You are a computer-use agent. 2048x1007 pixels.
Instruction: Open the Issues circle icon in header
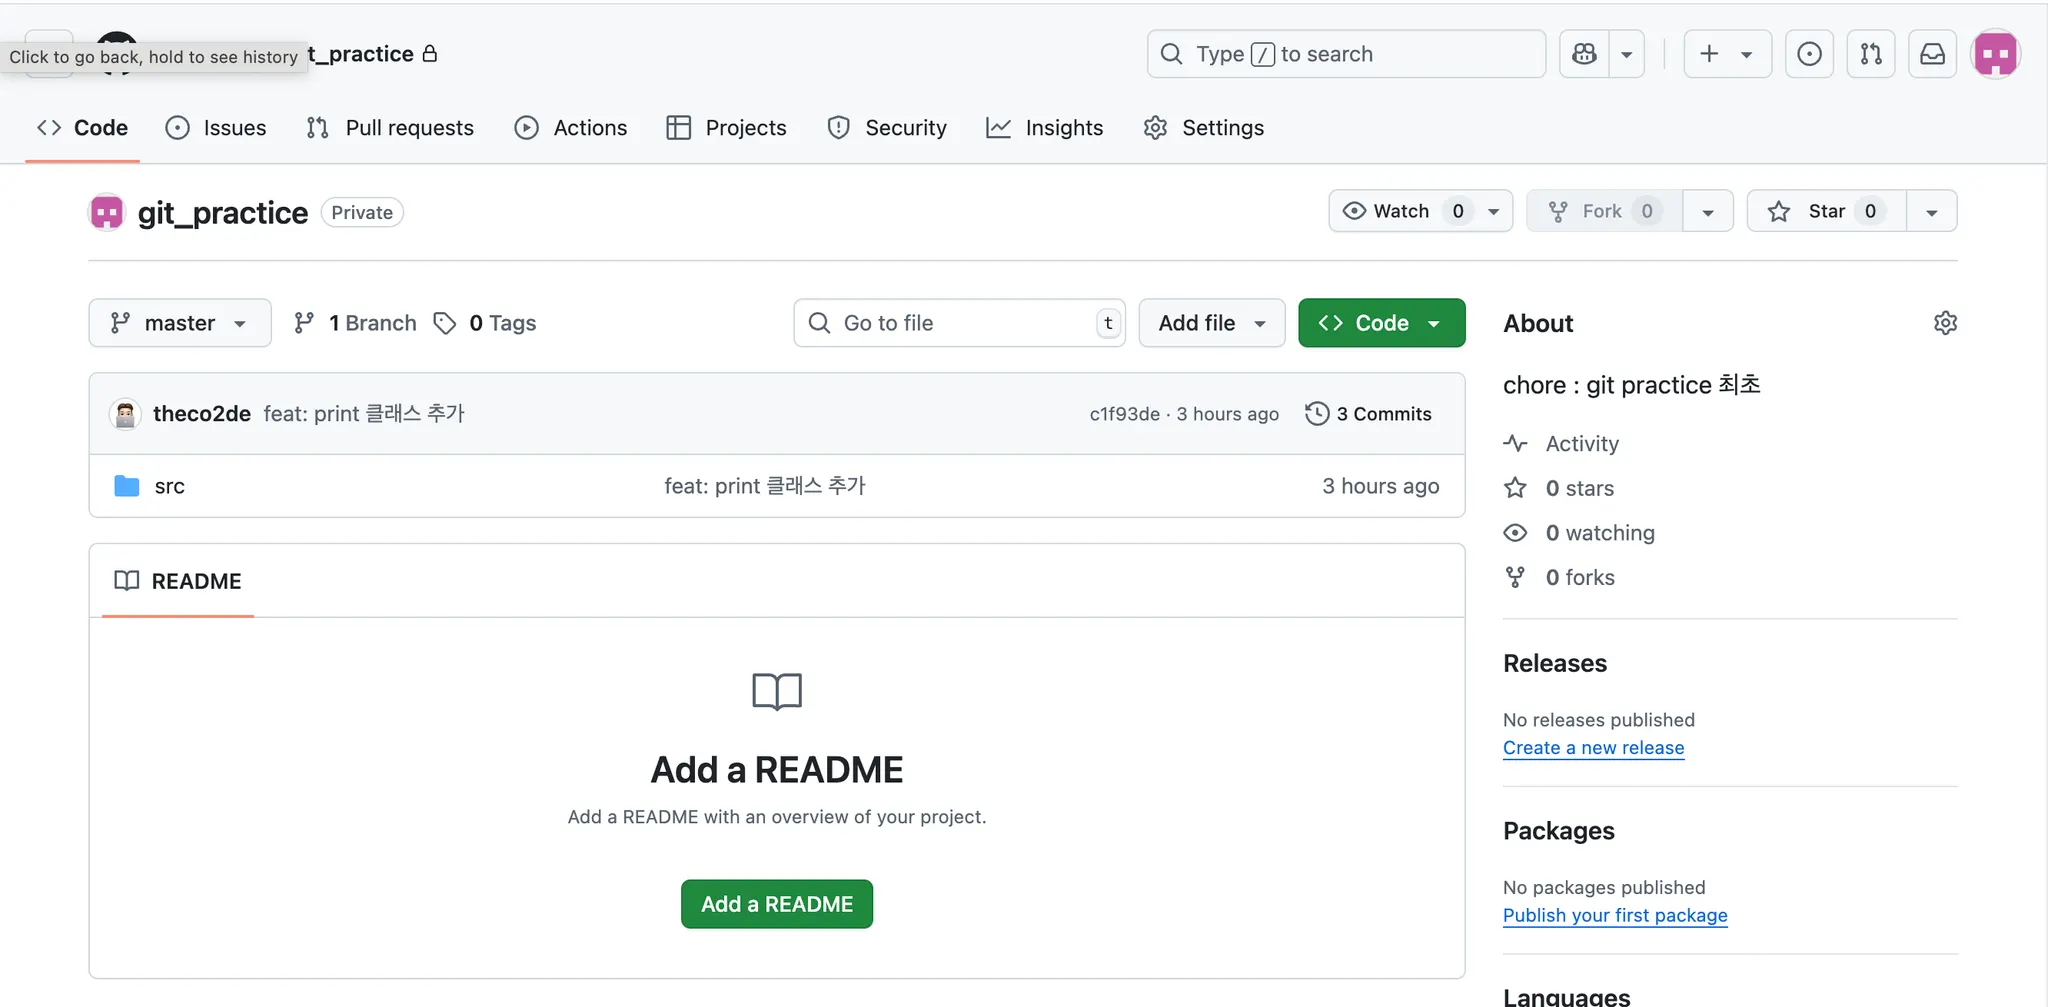click(1809, 54)
